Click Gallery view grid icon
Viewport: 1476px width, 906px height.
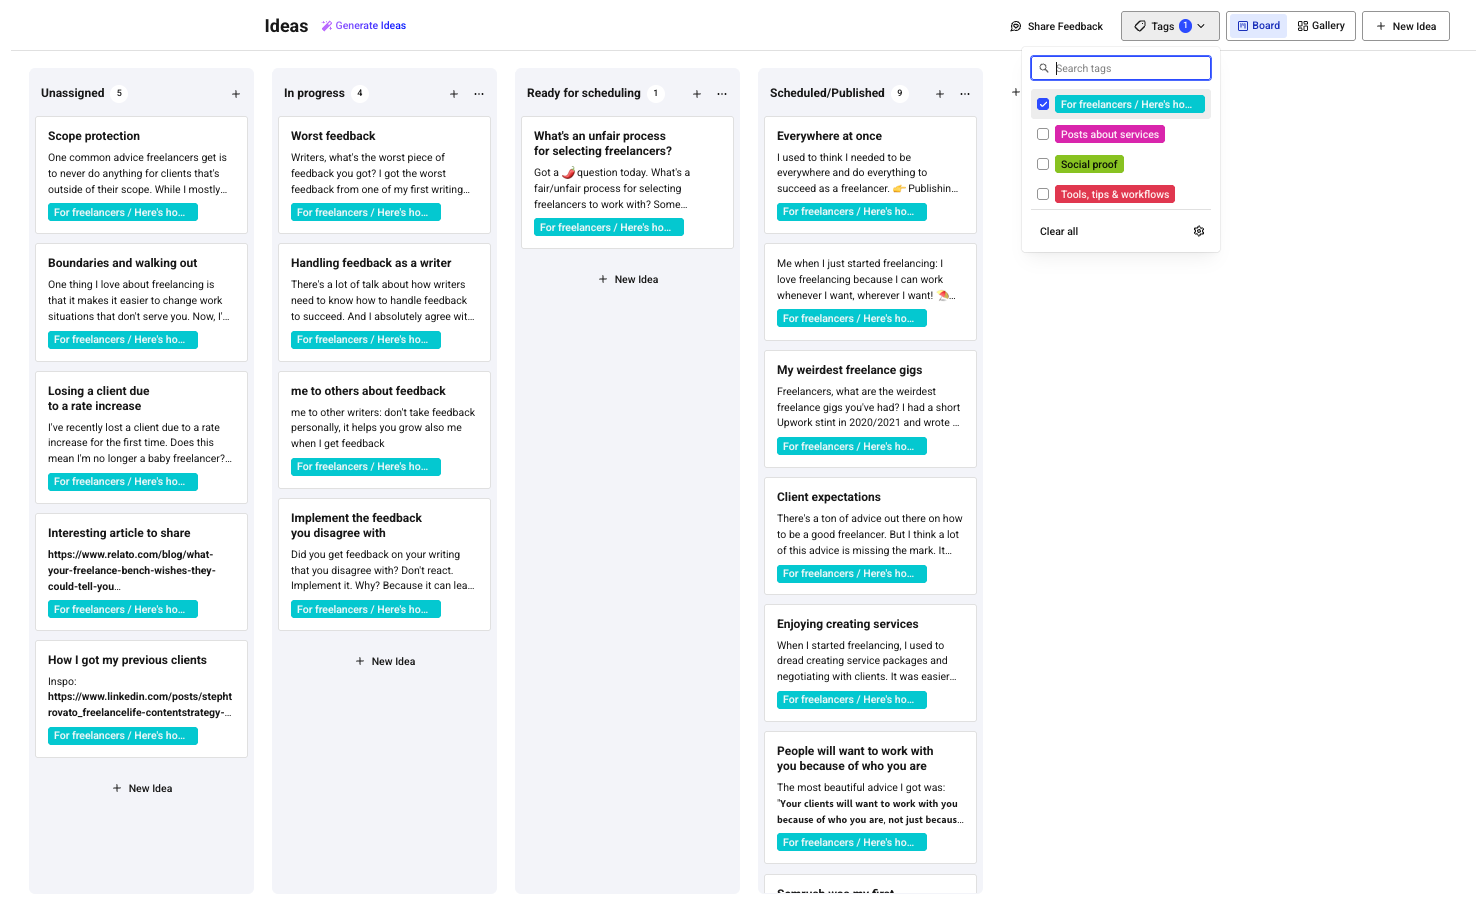click(1303, 26)
